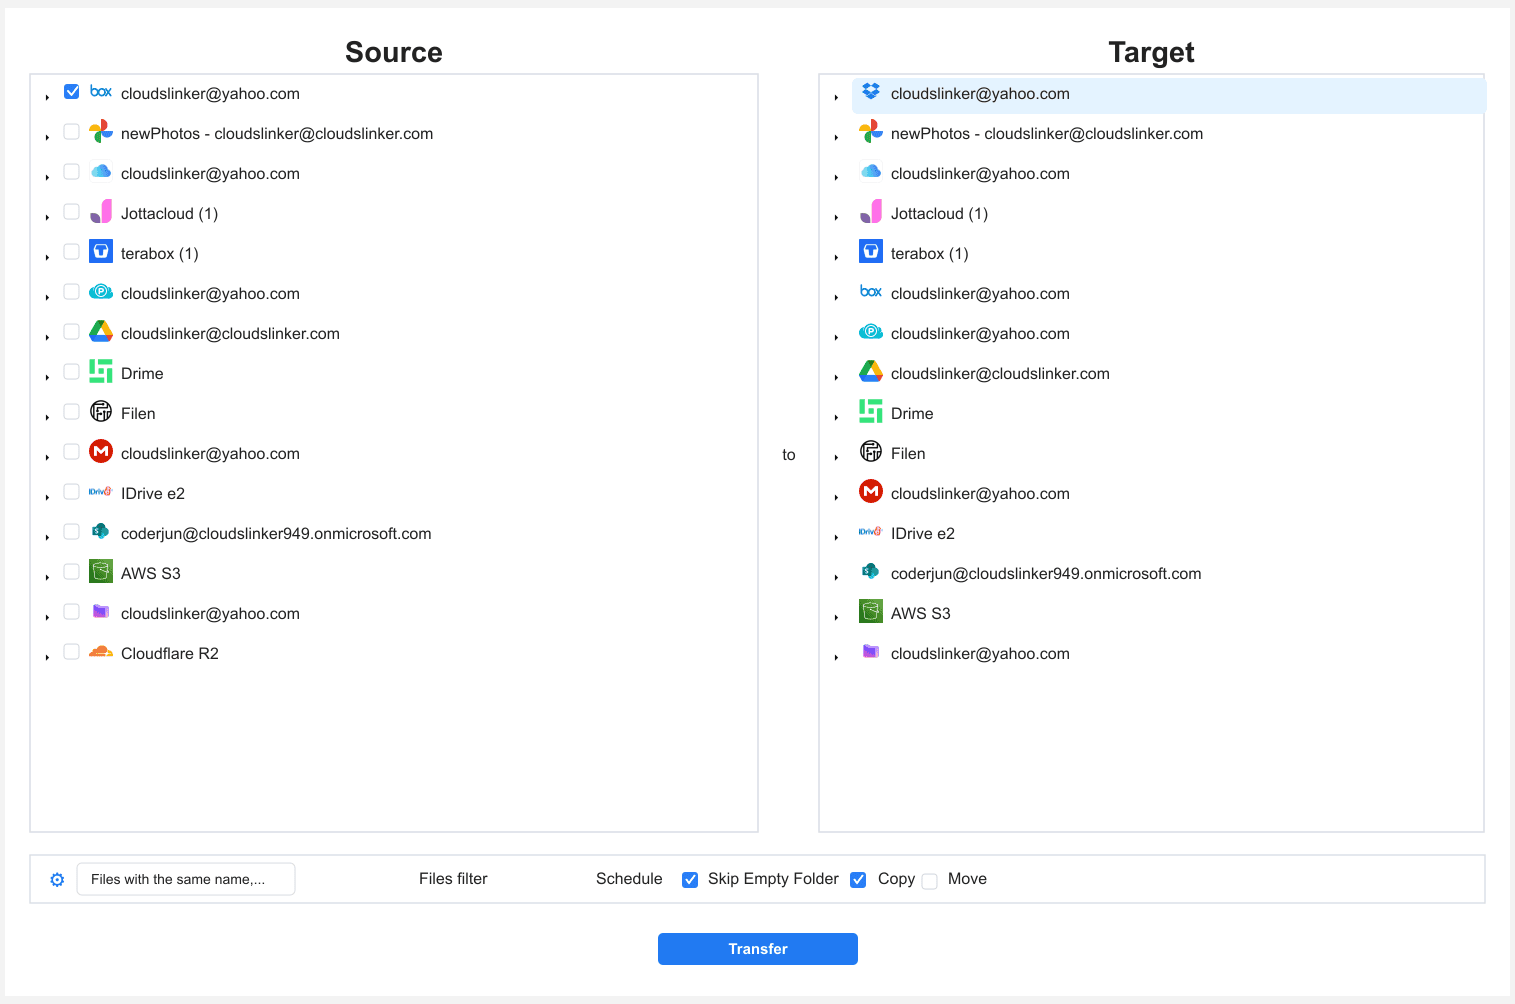
Task: Click the Google Drive icon in Source list
Action: 101,331
